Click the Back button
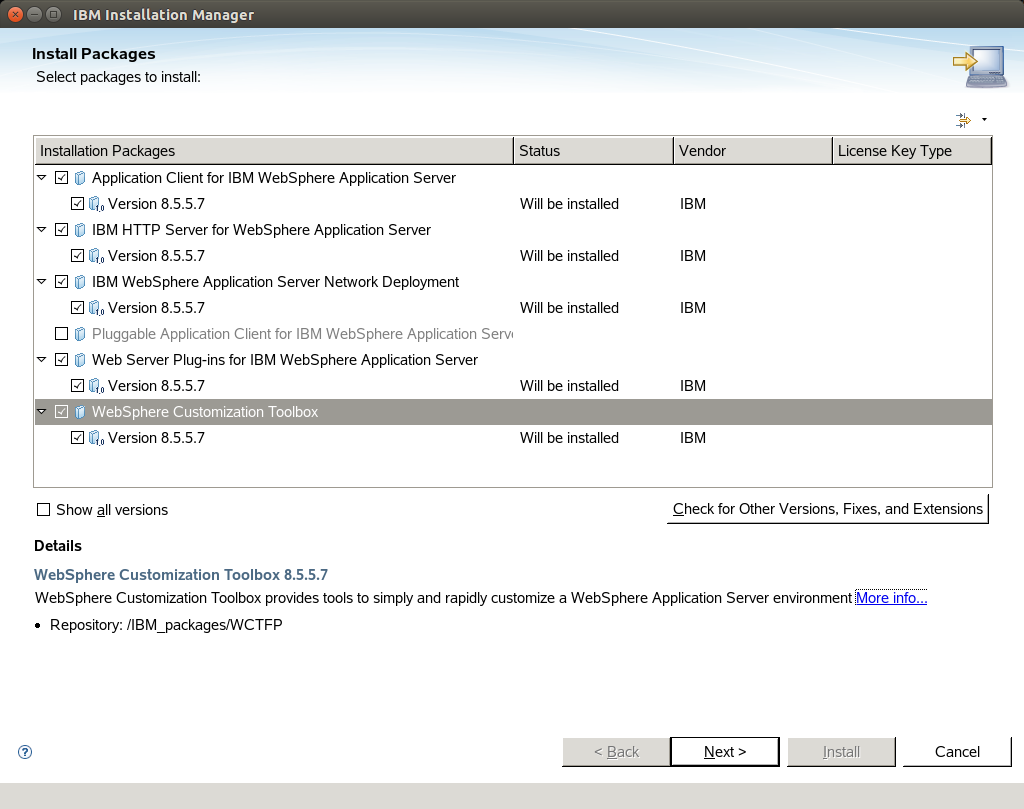The width and height of the screenshot is (1024, 809). pyautogui.click(x=616, y=752)
